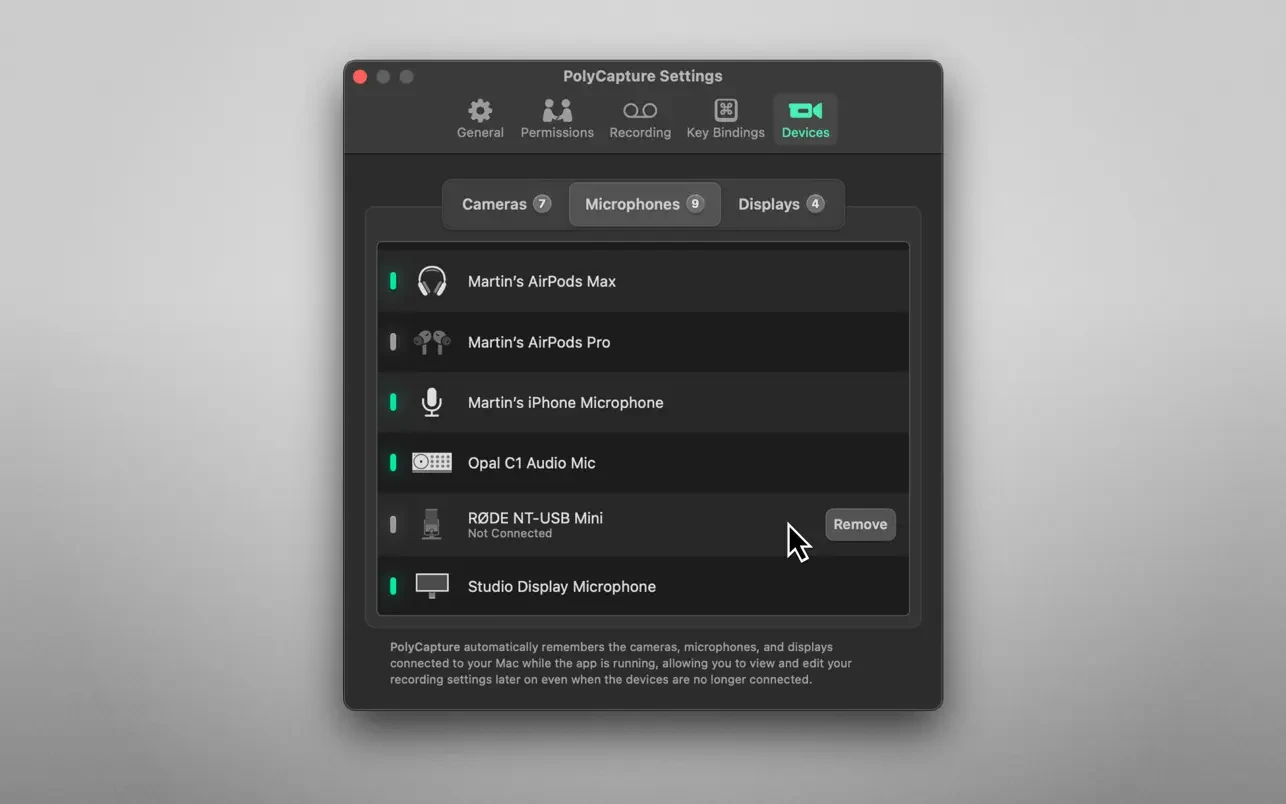Click the Studio Display monitor icon

point(432,586)
